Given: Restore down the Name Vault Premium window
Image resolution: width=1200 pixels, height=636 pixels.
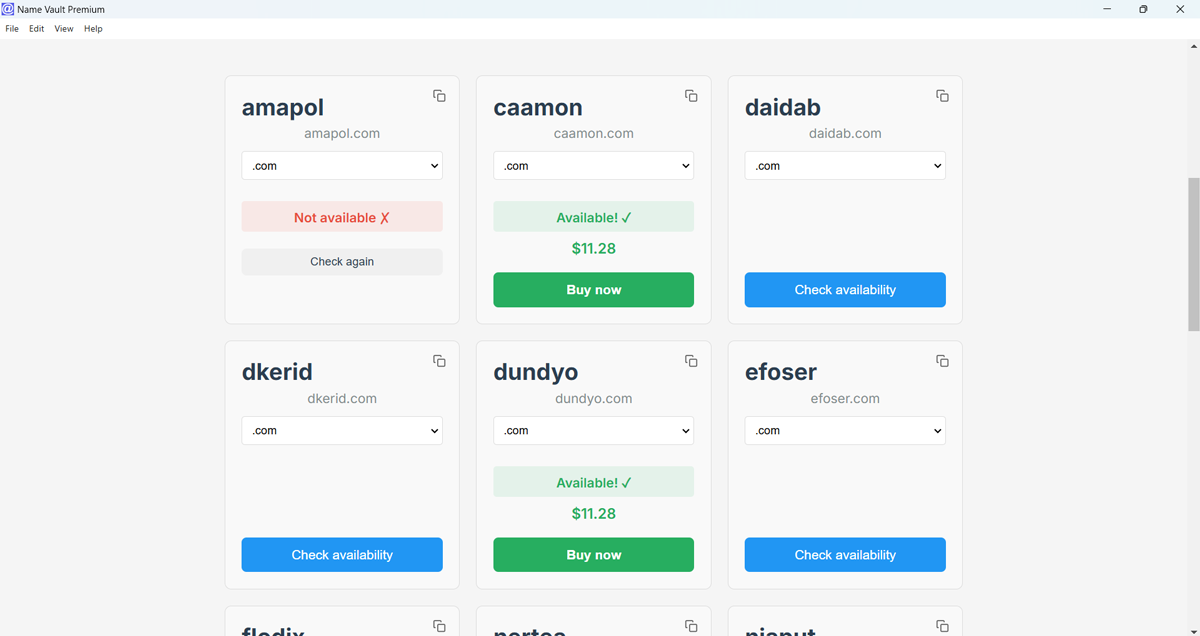Looking at the screenshot, I should [x=1143, y=9].
